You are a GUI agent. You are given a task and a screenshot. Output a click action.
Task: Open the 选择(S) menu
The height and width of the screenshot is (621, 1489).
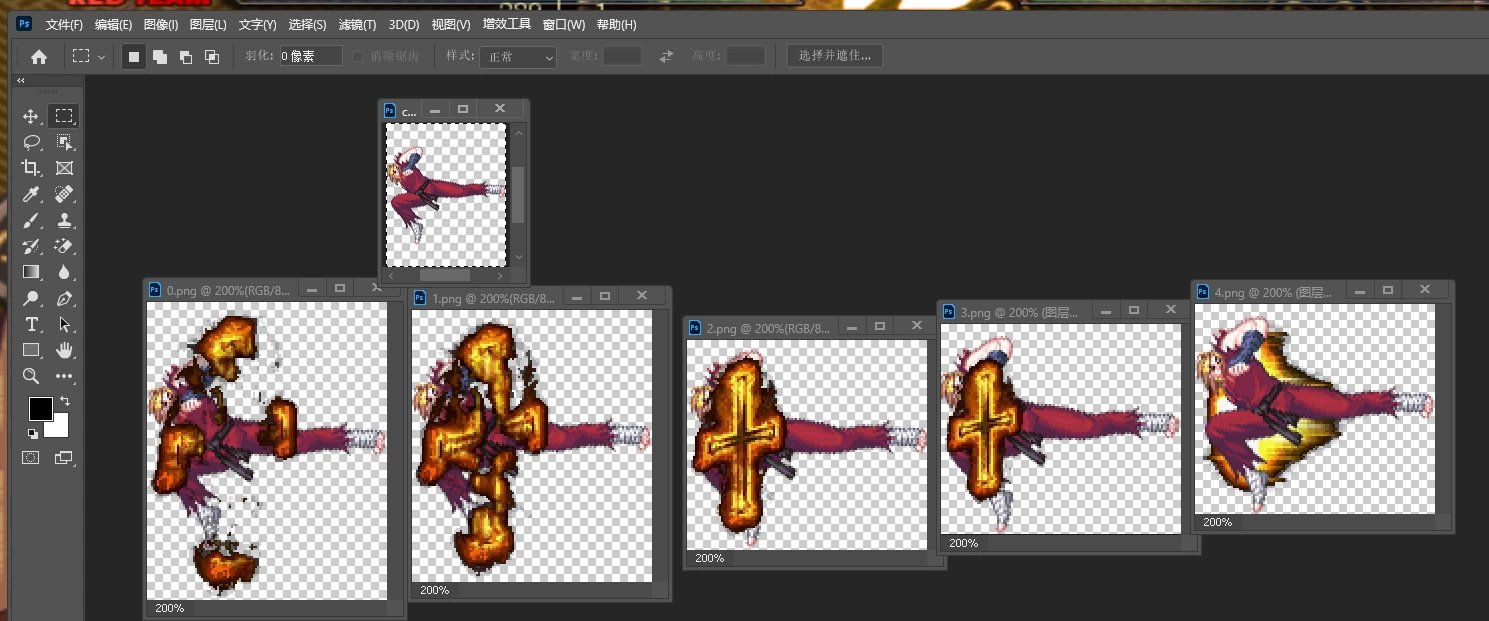(307, 24)
